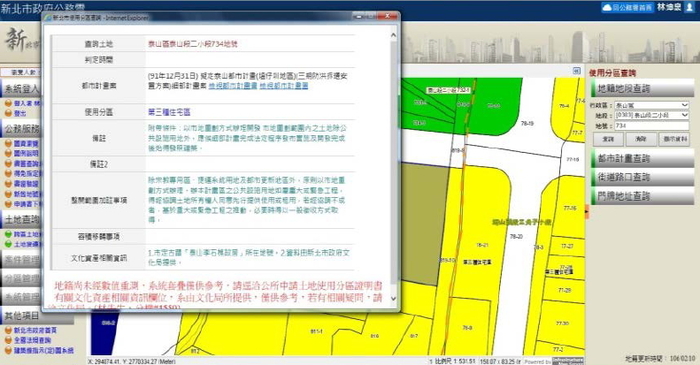Select the 第三種住宅區 zoning text in the popup
The height and width of the screenshot is (365, 700).
pyautogui.click(x=169, y=112)
